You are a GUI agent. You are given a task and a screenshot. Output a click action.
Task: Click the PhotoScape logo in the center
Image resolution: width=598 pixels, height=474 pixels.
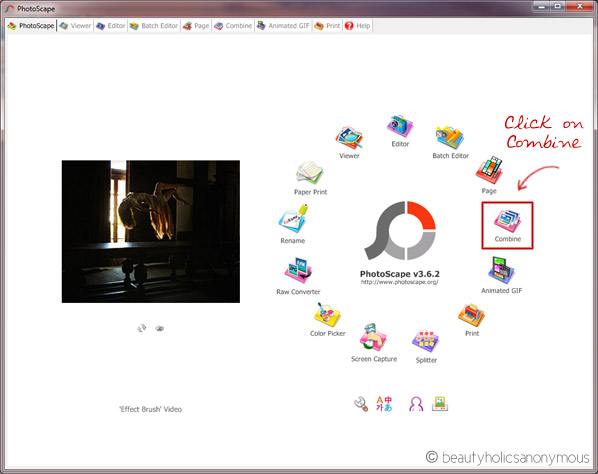[400, 230]
